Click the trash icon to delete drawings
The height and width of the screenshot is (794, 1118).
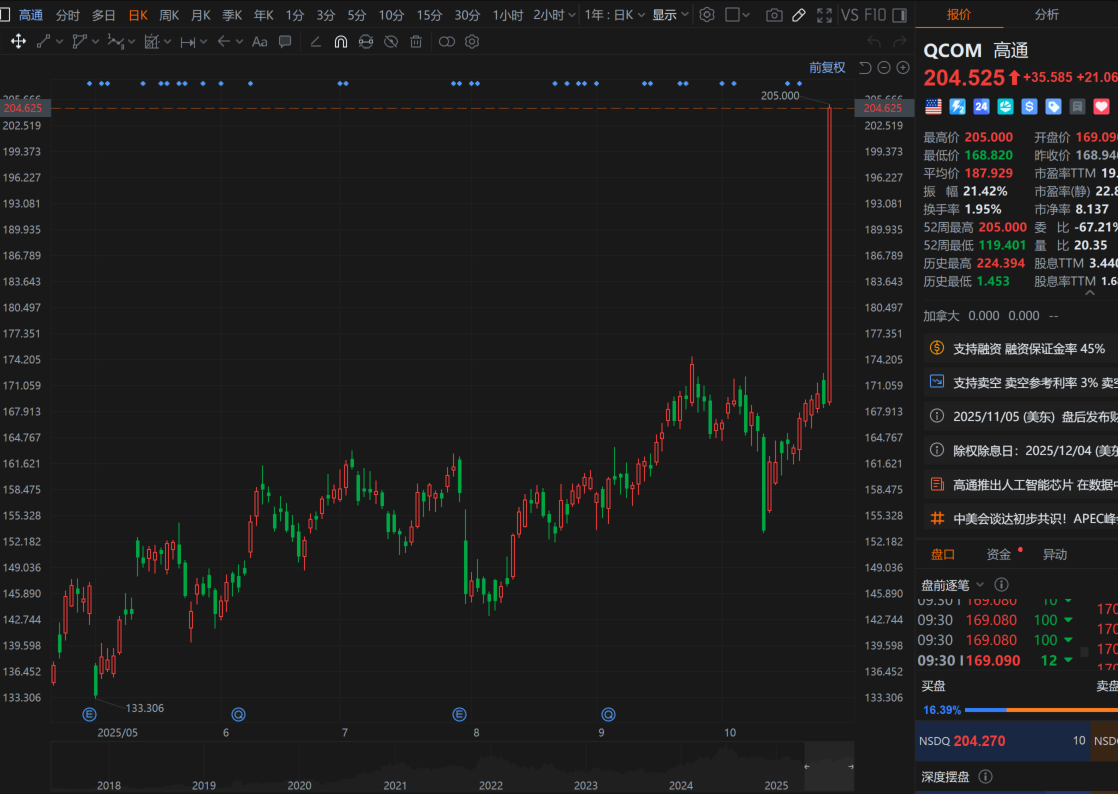(x=416, y=42)
